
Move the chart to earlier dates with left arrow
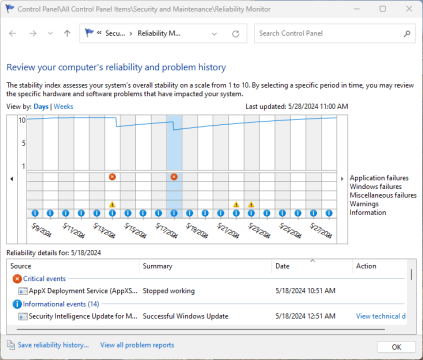tap(12, 179)
